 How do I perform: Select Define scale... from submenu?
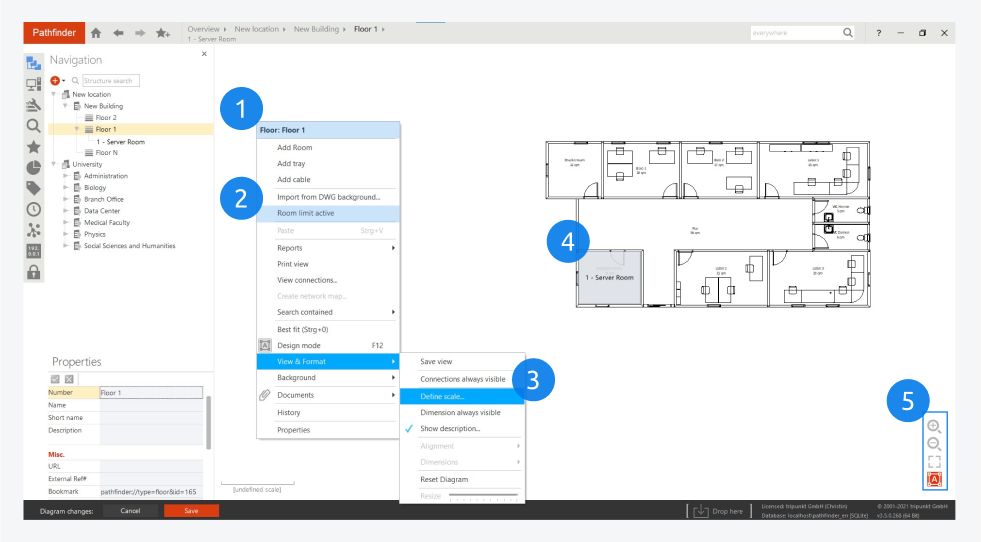[442, 396]
